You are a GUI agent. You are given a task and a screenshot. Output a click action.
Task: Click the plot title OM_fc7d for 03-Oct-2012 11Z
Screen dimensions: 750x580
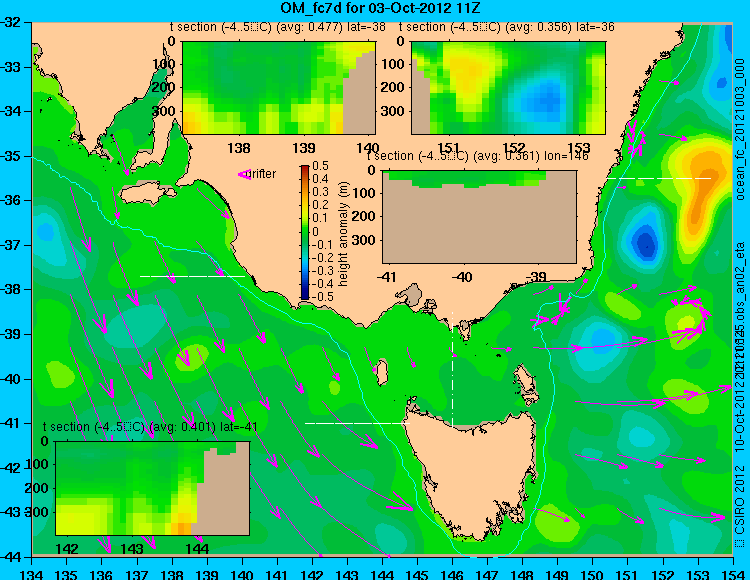(x=381, y=8)
